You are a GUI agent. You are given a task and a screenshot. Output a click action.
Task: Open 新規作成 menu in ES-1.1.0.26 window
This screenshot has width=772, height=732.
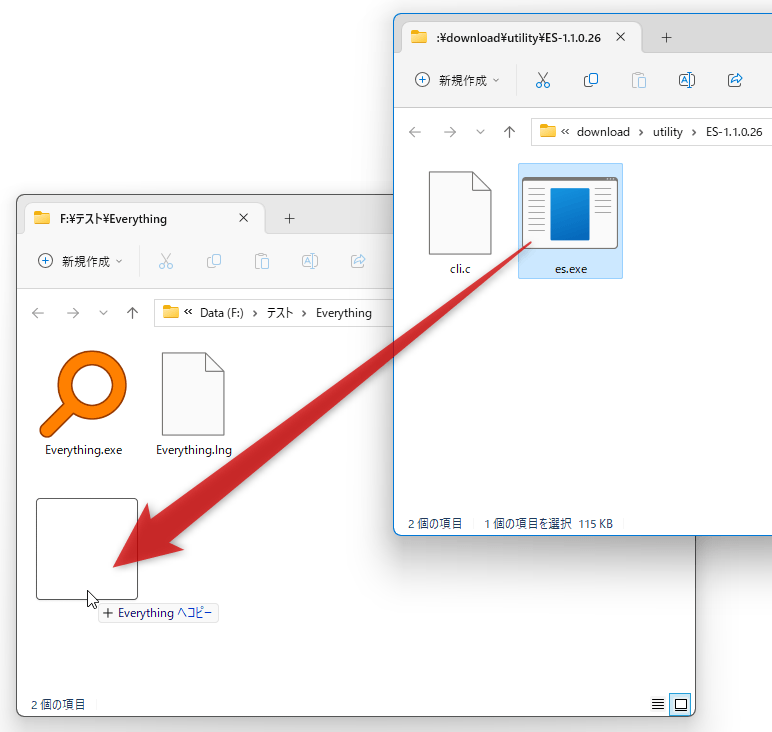pos(457,80)
